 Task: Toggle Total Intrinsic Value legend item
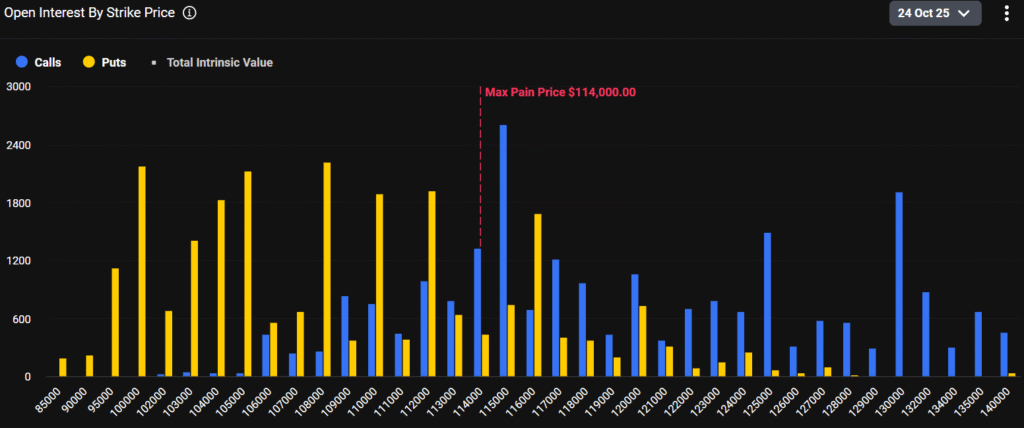(211, 62)
